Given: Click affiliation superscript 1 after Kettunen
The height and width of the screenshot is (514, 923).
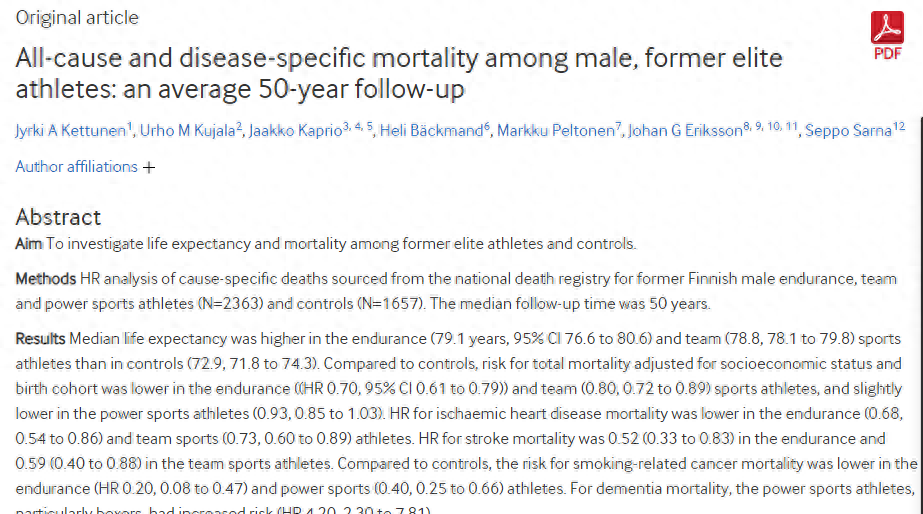Looking at the screenshot, I should point(130,127).
